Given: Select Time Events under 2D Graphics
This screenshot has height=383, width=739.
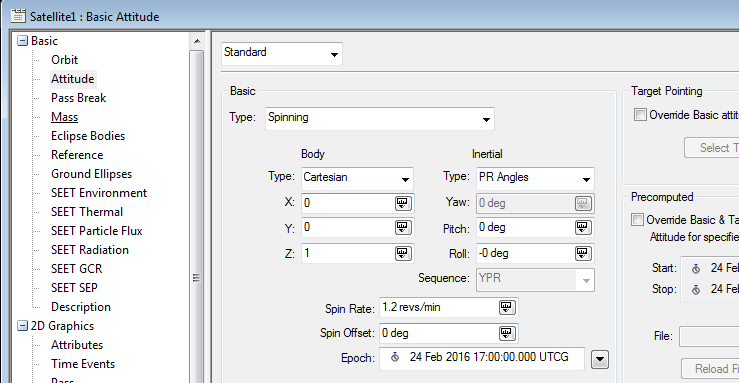Looking at the screenshot, I should click(83, 364).
